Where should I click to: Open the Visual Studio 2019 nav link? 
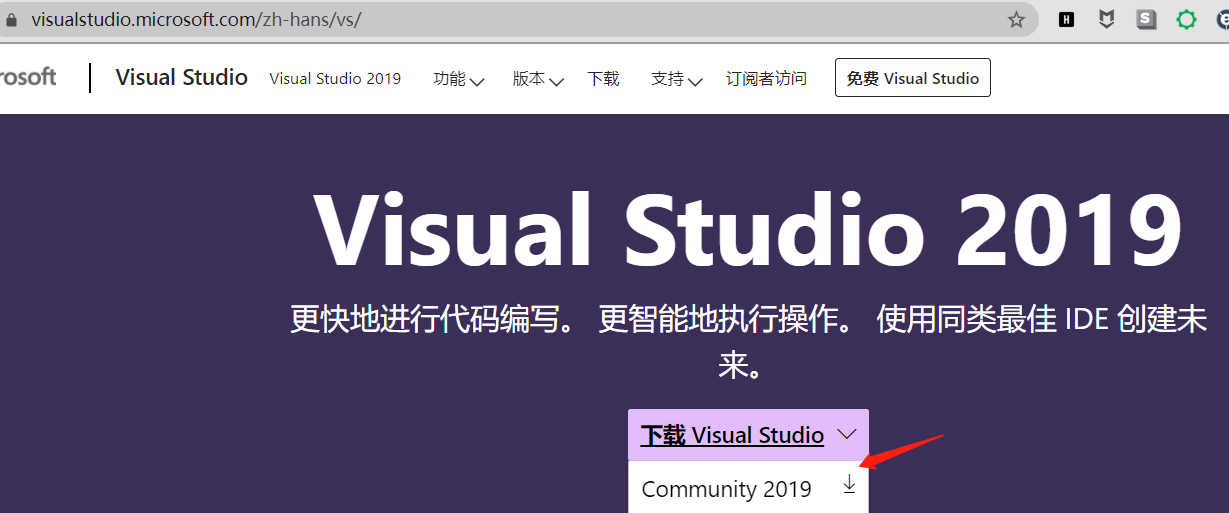point(335,79)
